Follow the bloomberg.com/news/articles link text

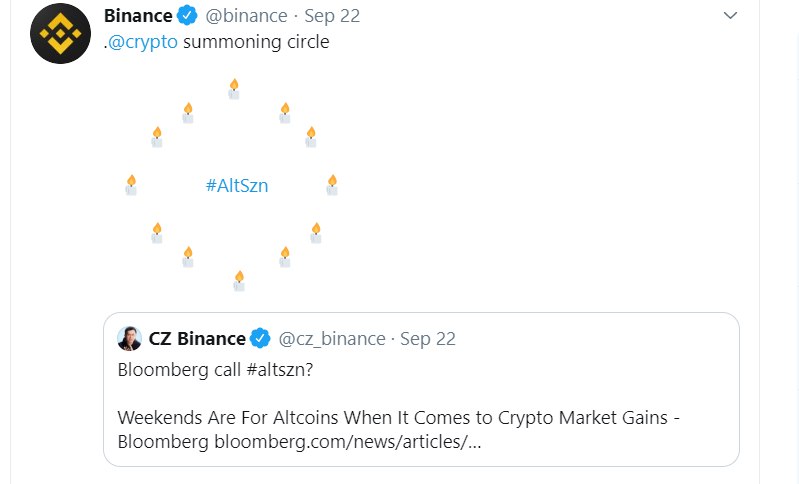tap(348, 441)
